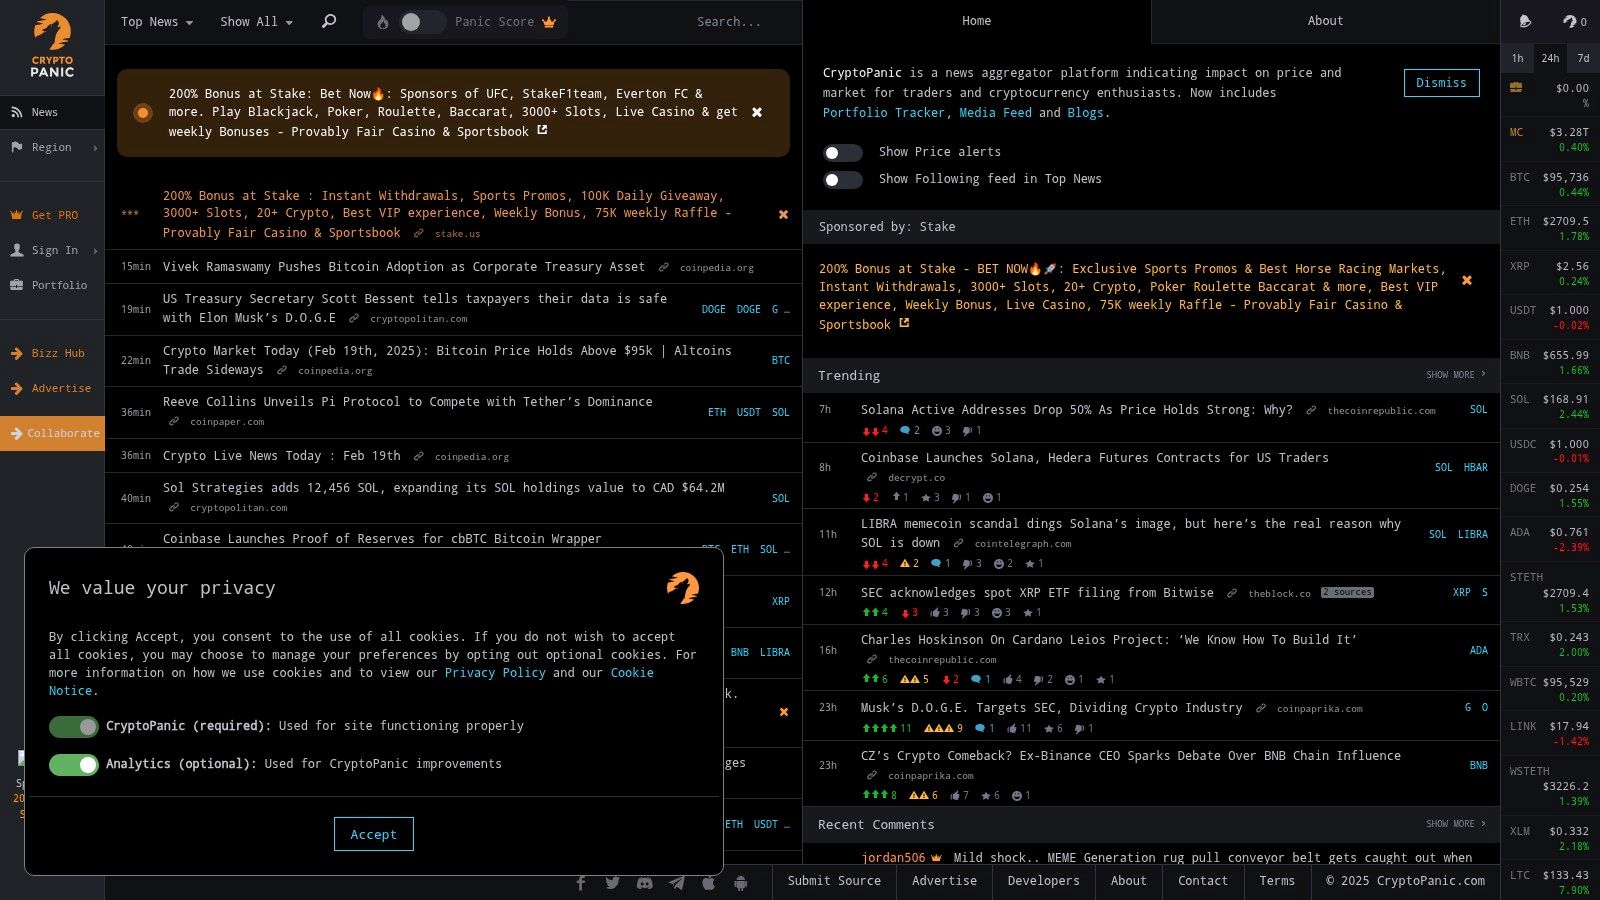The height and width of the screenshot is (900, 1600).
Task: Expand Recent Comments with SHOW MORE
Action: click(x=1455, y=824)
